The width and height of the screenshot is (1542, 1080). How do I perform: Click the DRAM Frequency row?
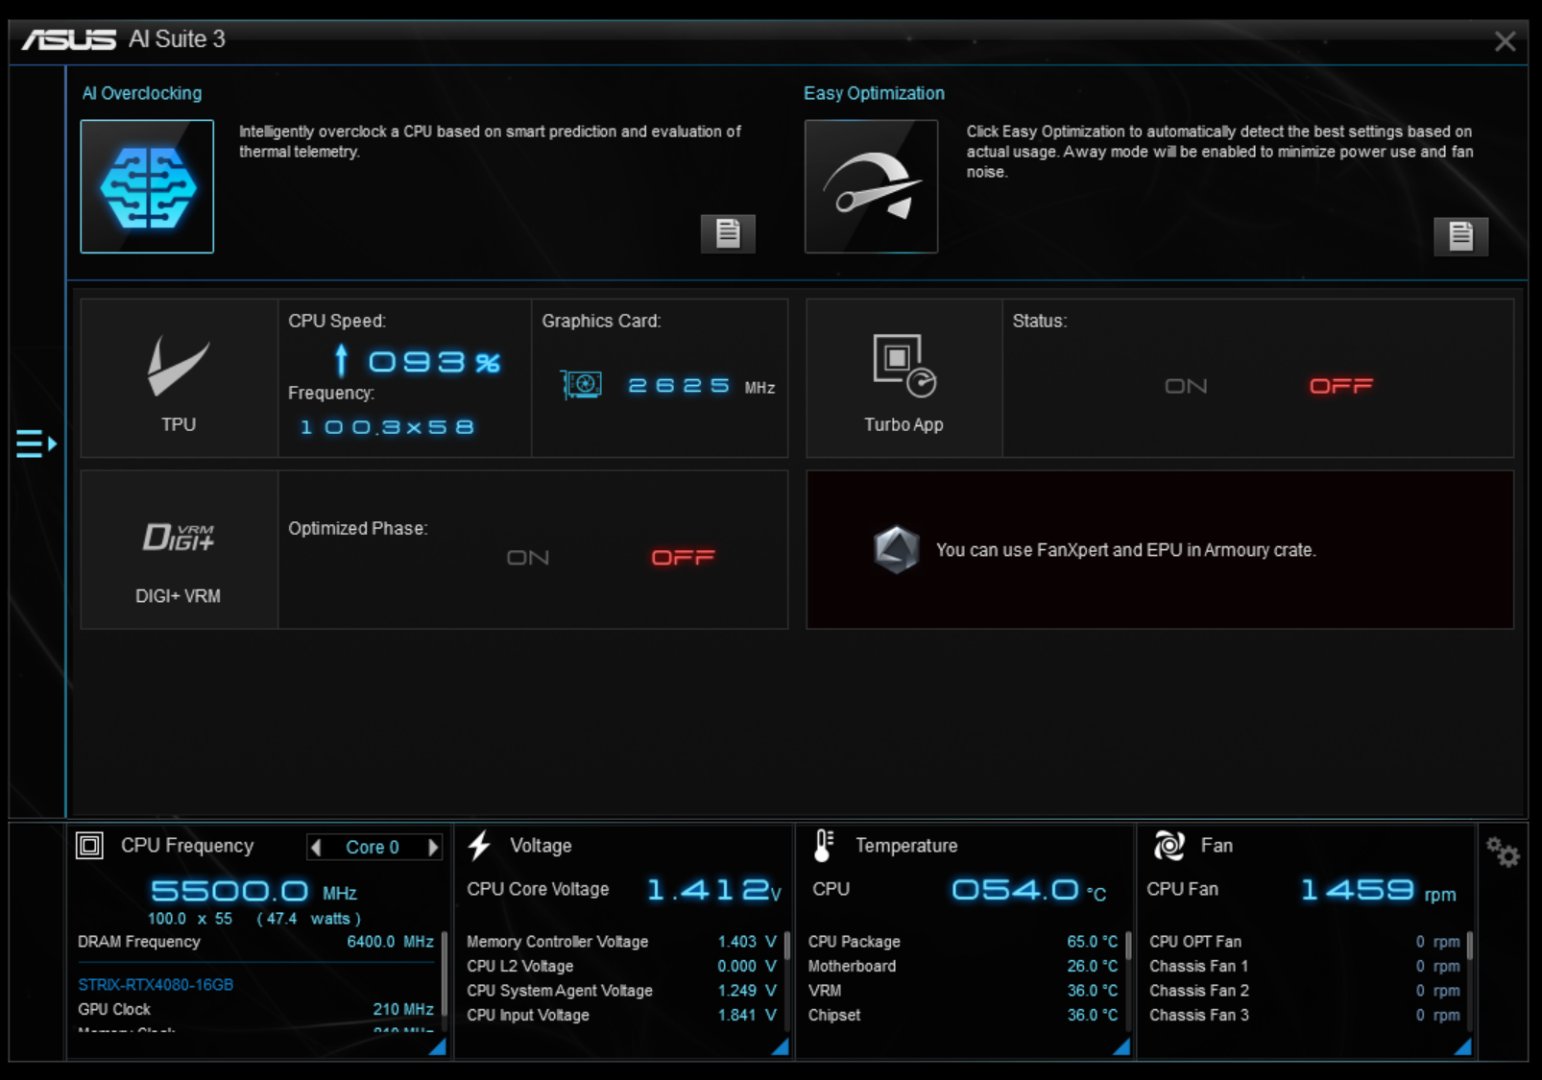[x=256, y=942]
